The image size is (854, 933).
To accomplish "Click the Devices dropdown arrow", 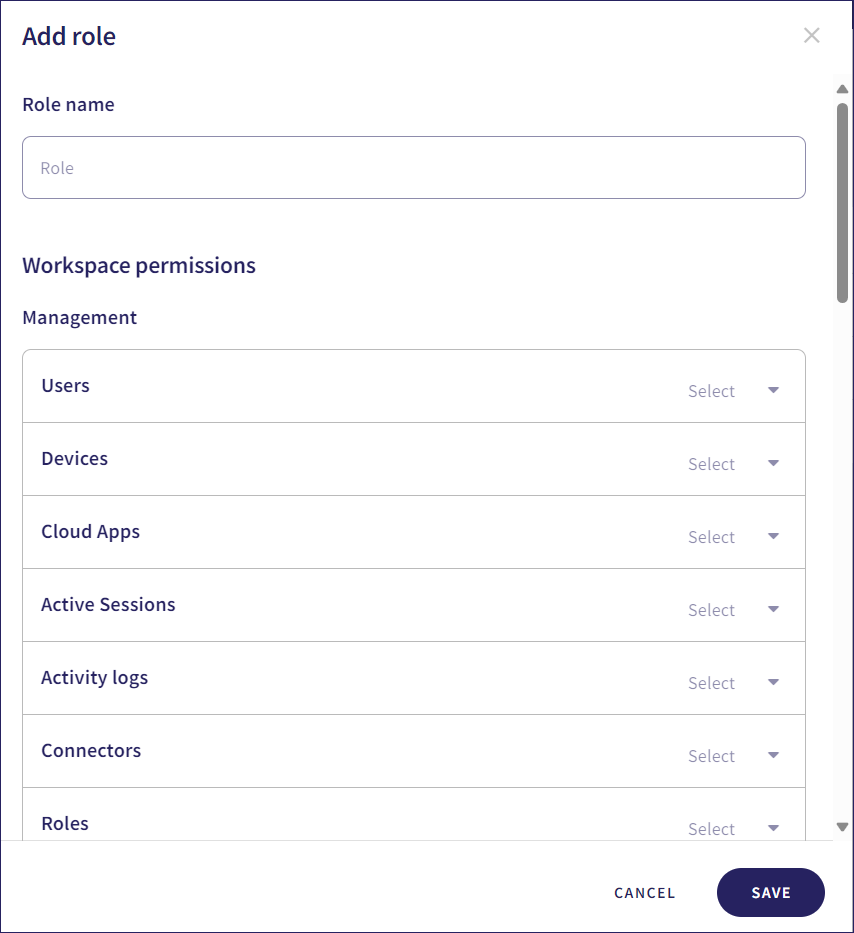I will pyautogui.click(x=773, y=463).
